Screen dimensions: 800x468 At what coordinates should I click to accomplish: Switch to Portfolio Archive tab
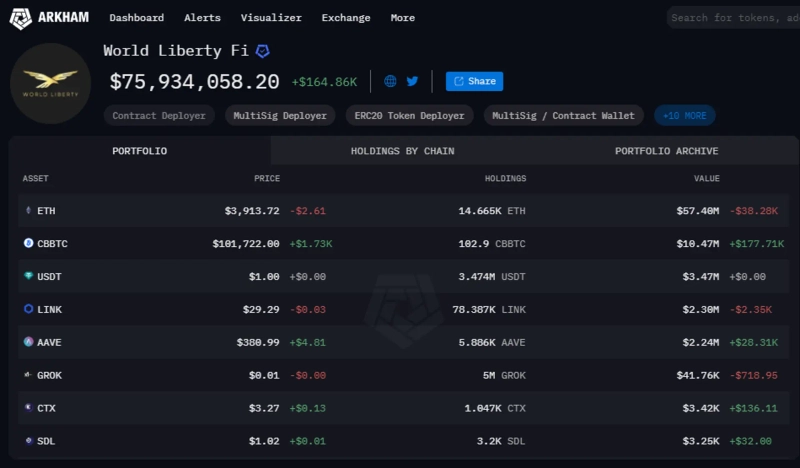666,151
